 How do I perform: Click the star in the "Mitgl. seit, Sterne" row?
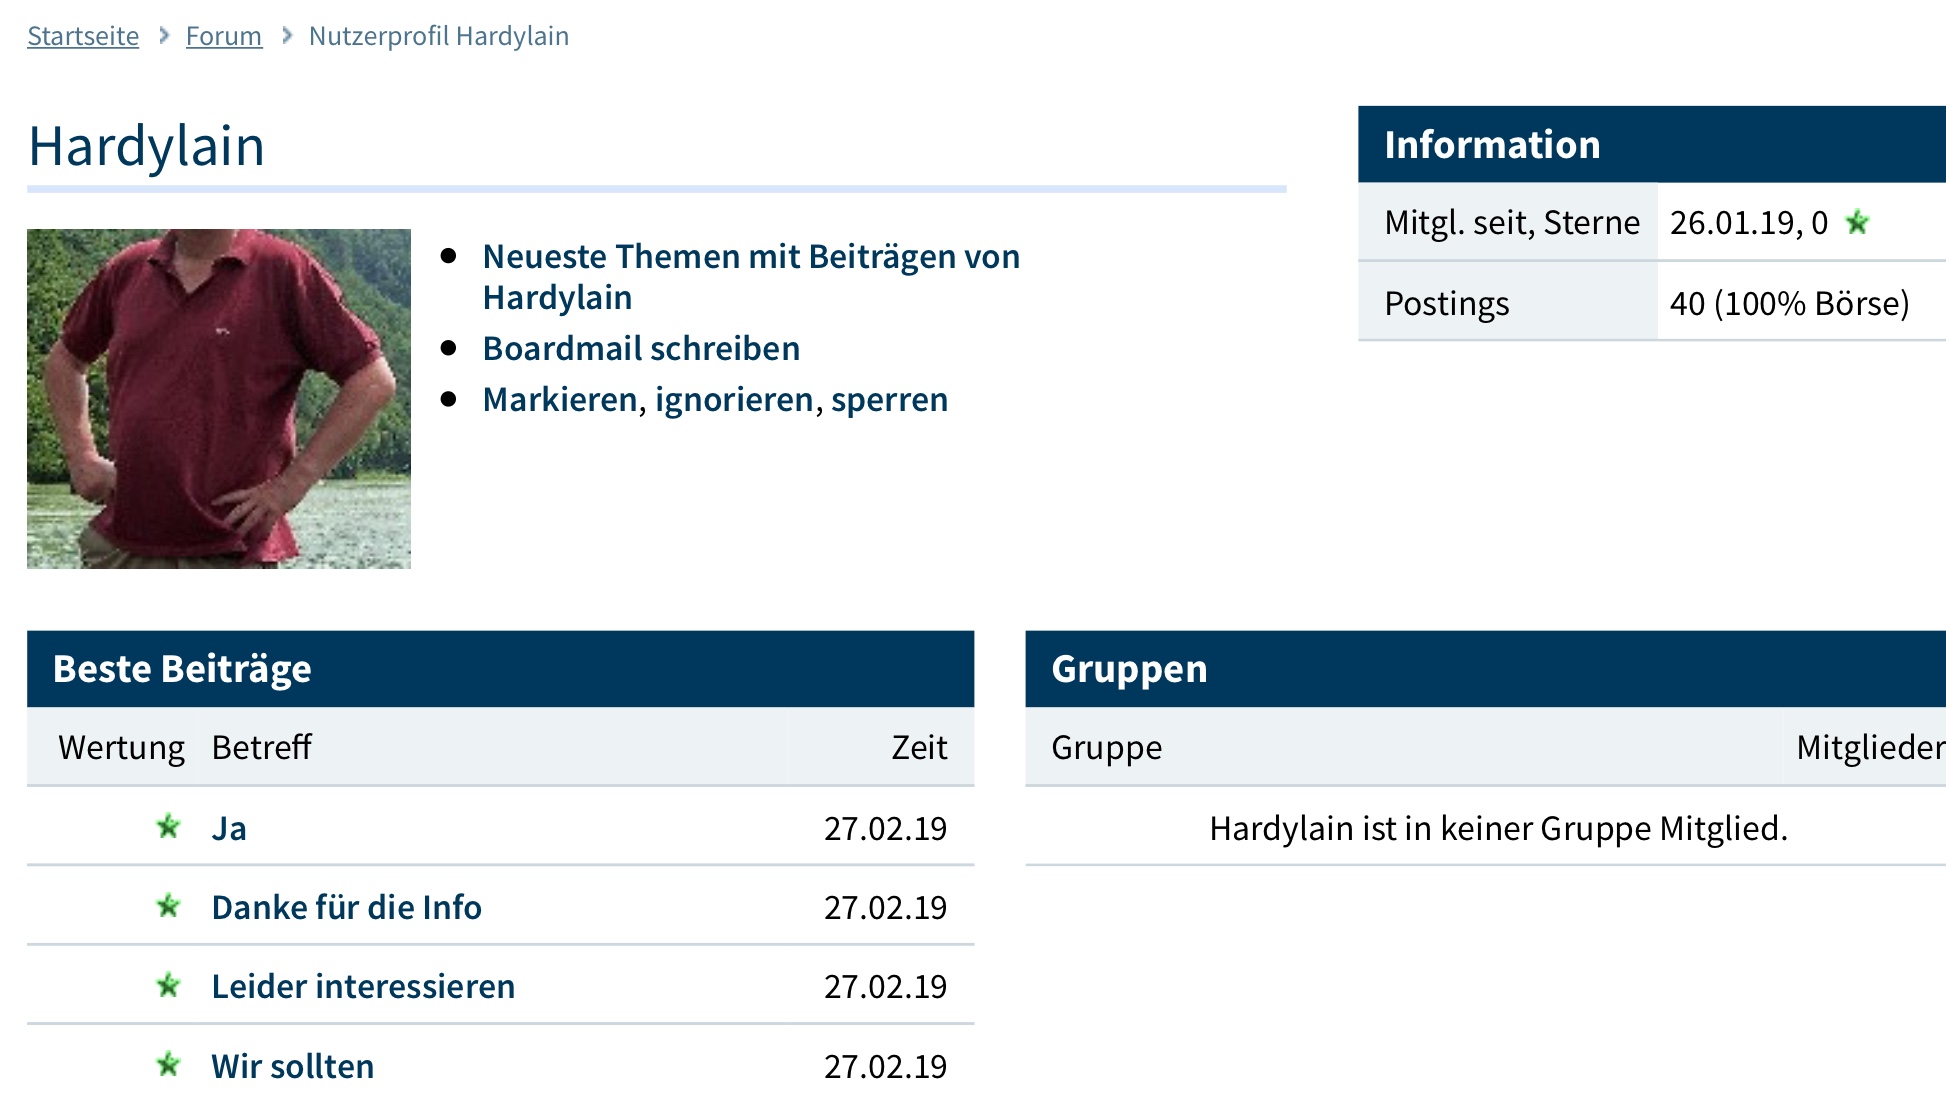click(1857, 222)
